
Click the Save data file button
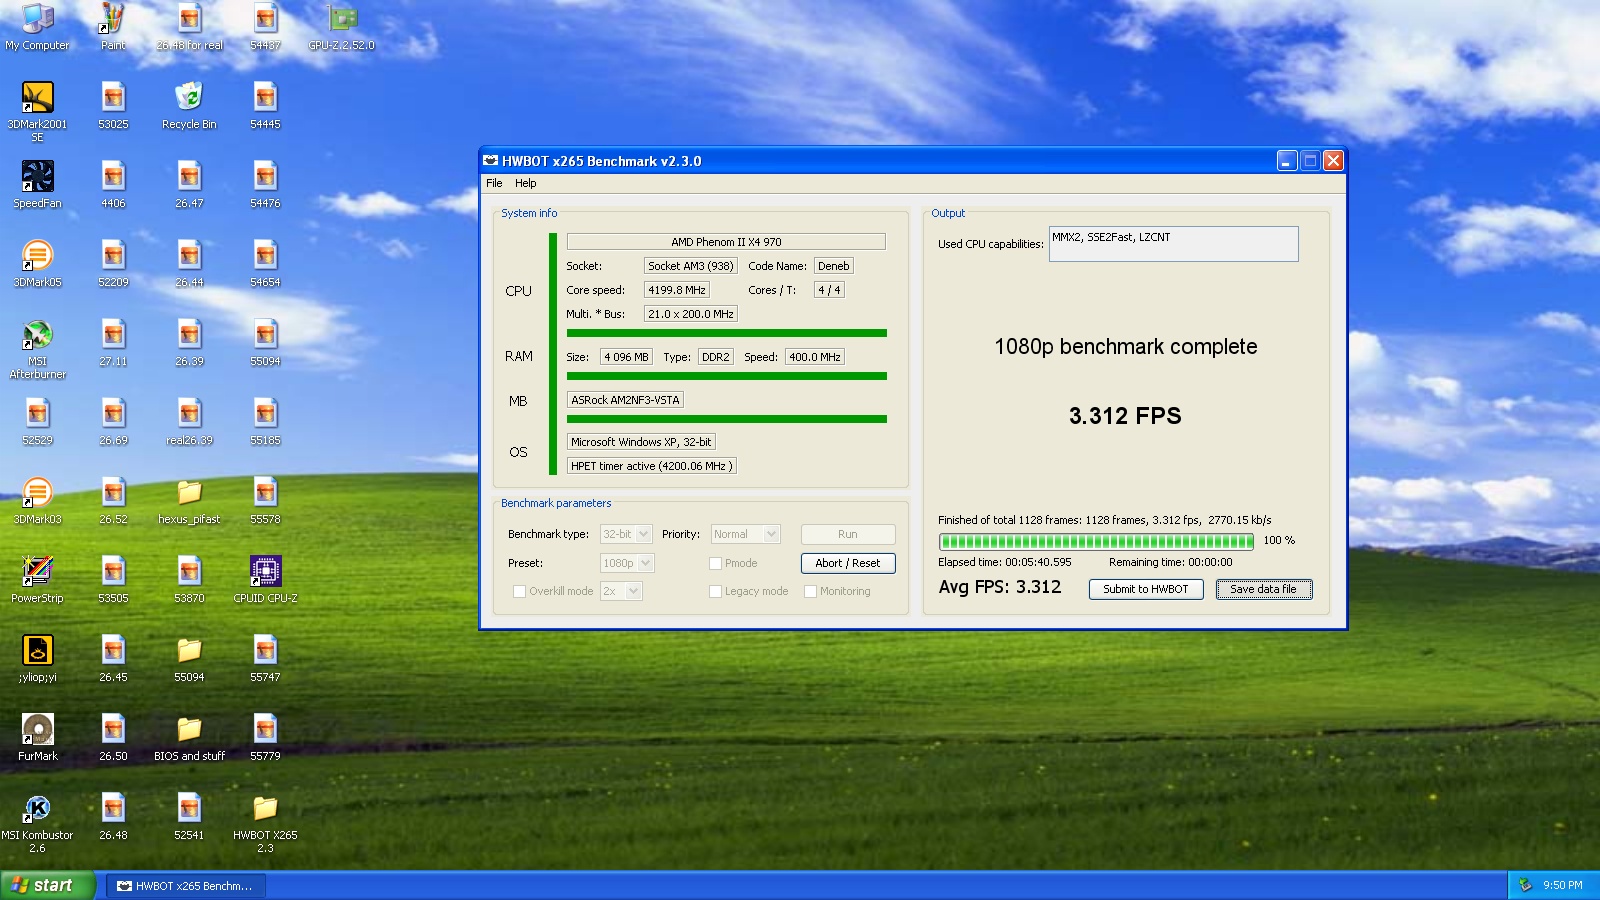(x=1264, y=589)
